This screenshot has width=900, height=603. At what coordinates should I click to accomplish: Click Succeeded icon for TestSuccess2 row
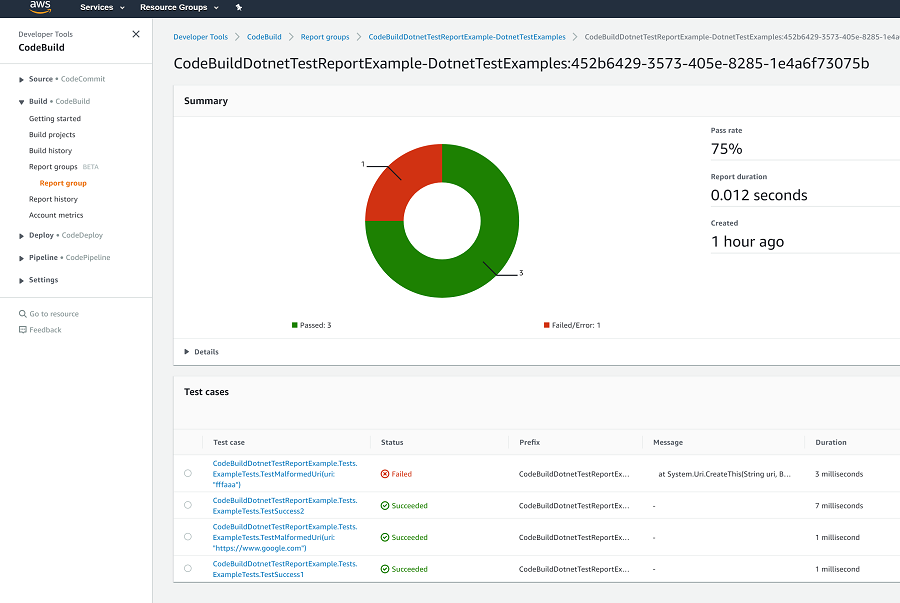click(x=385, y=505)
